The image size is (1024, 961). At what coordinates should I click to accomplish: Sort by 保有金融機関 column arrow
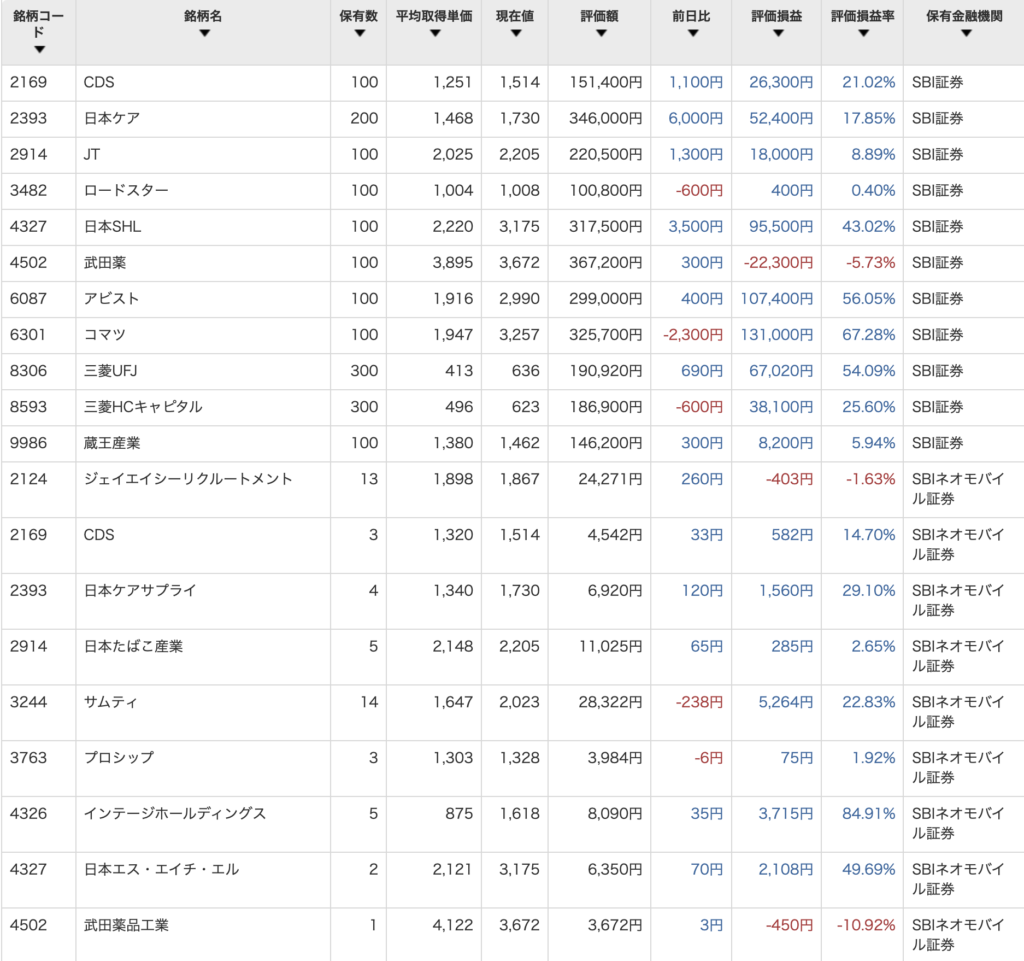click(x=966, y=33)
